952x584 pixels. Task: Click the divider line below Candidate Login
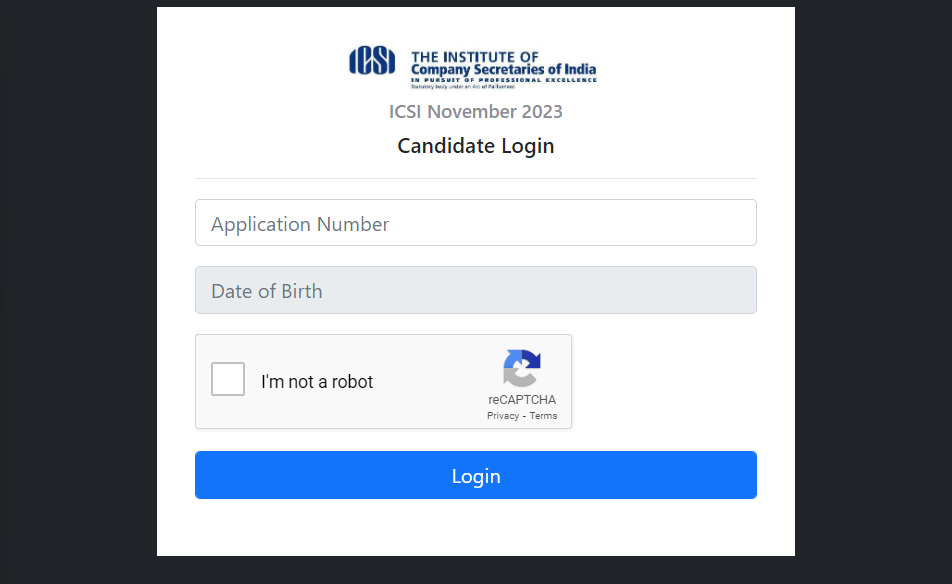pyautogui.click(x=475, y=178)
